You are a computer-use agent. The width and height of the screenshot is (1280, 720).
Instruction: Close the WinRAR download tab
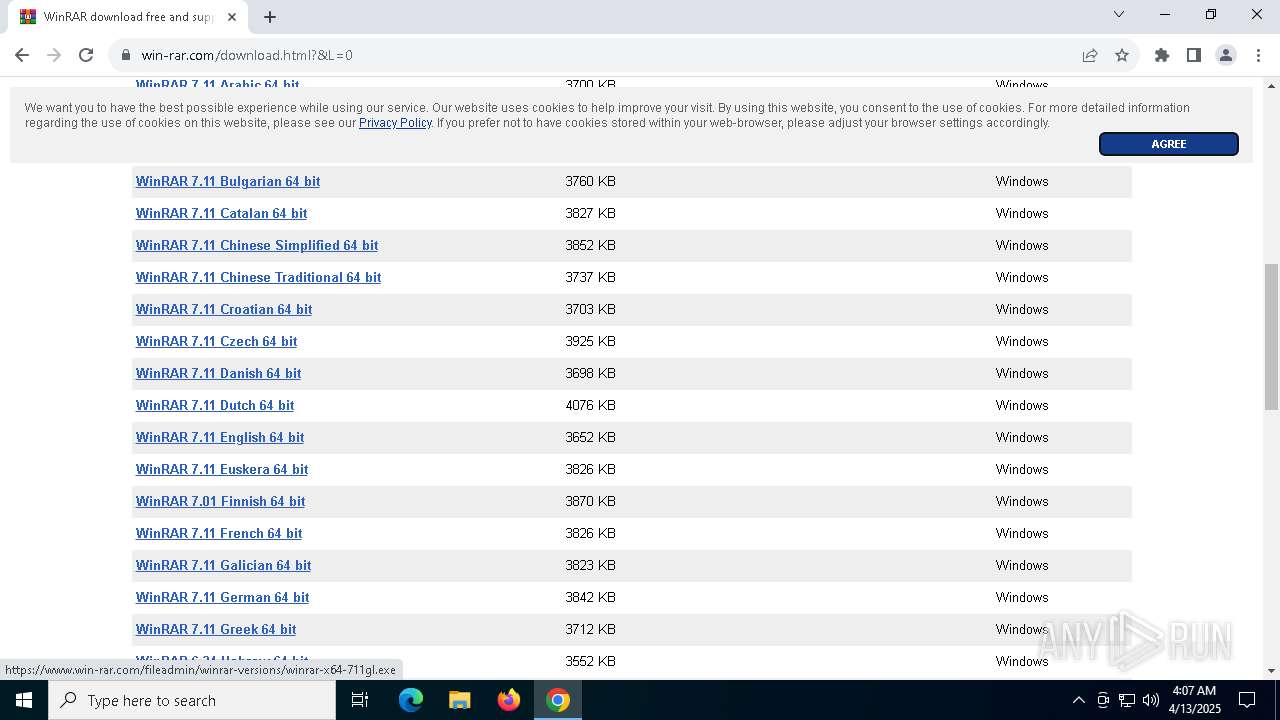point(232,16)
